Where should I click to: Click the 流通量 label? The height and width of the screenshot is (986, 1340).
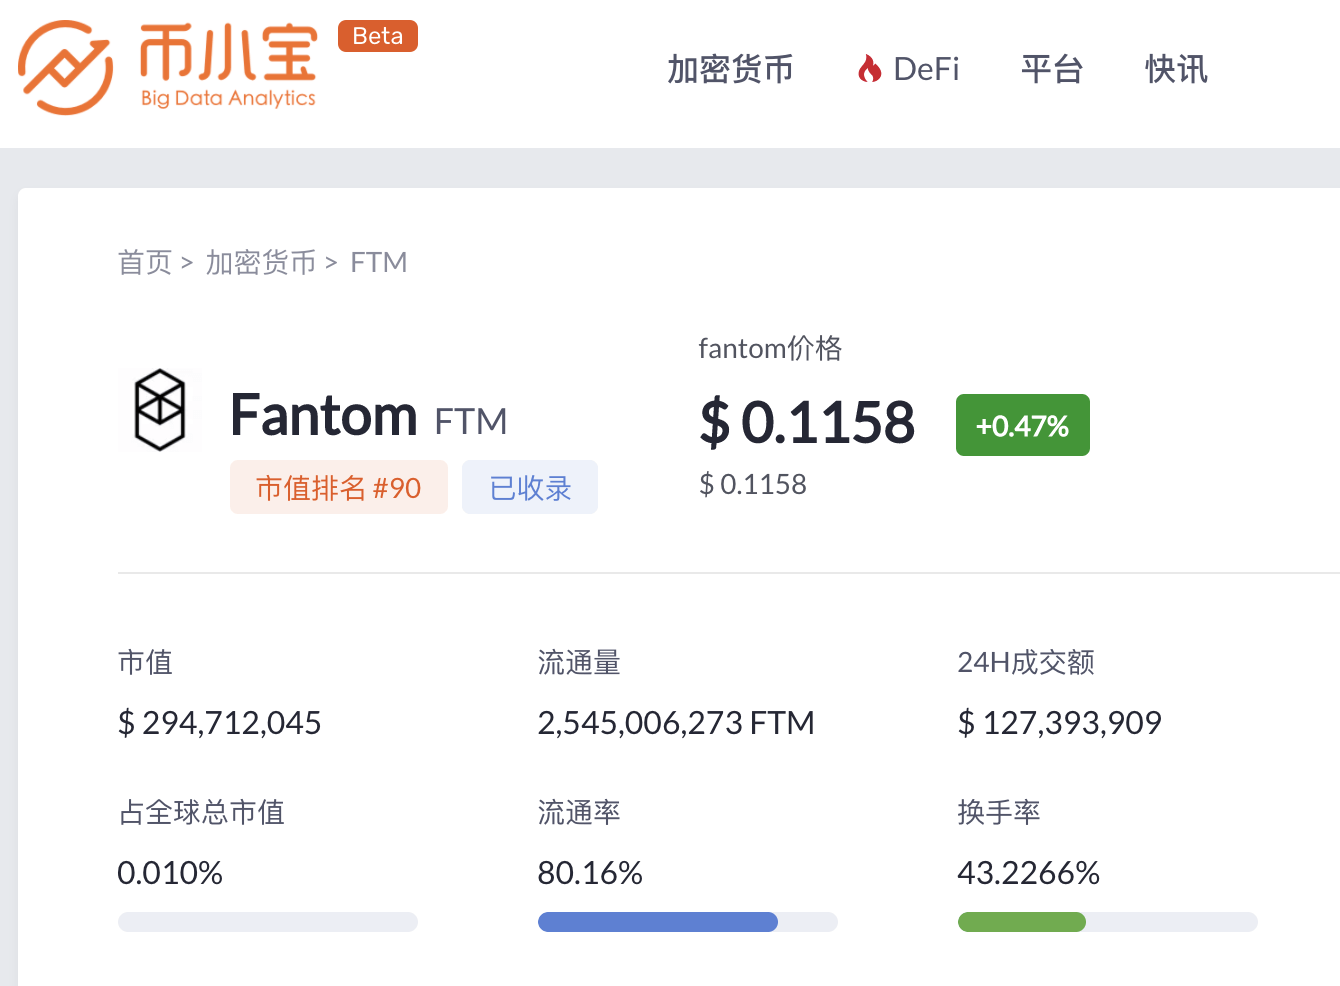pos(579,662)
